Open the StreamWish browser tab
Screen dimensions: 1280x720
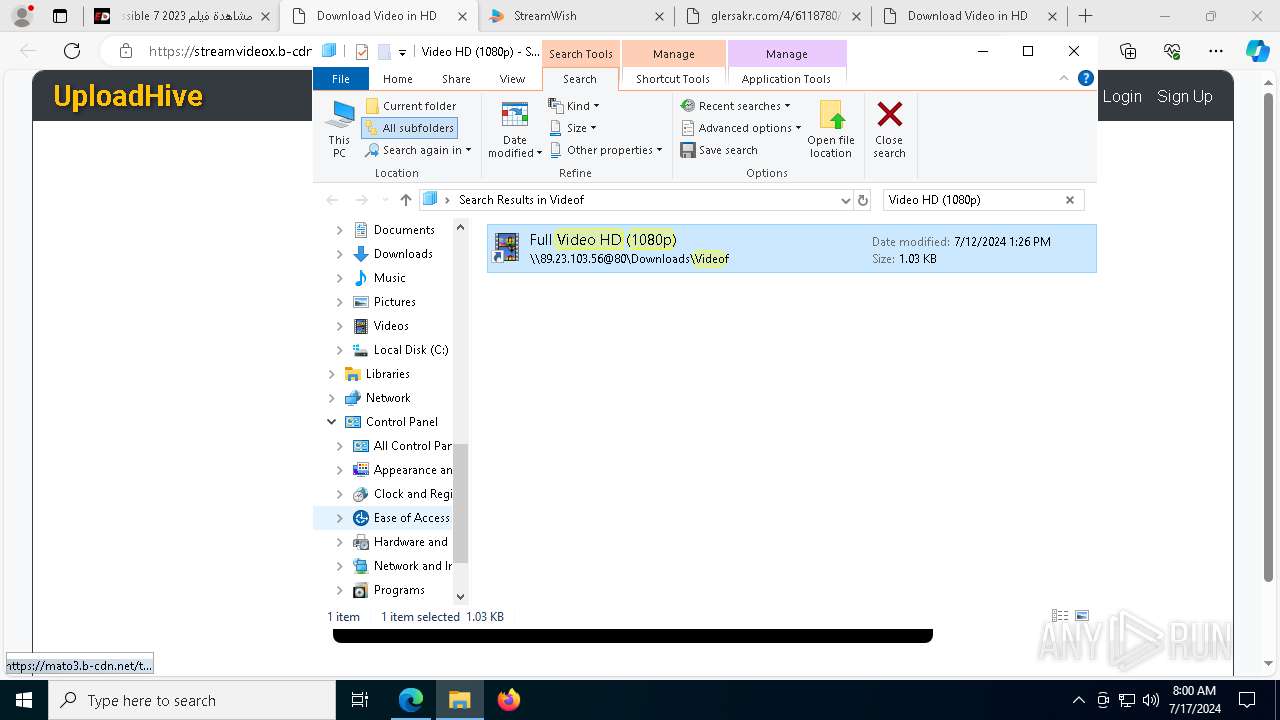577,16
